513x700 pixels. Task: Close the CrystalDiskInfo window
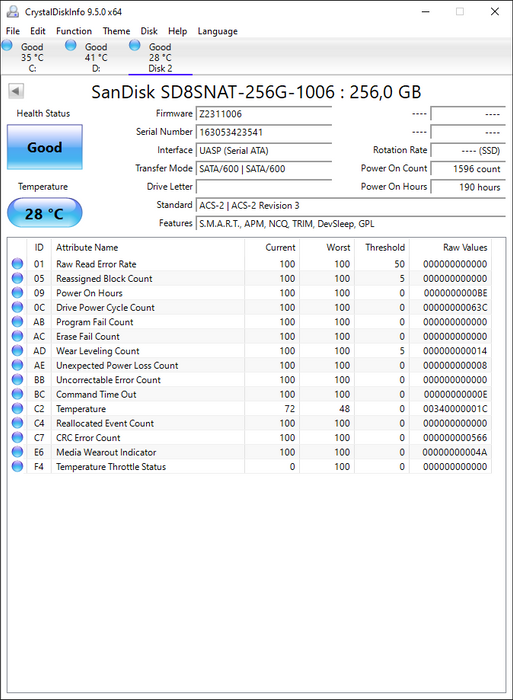coord(495,12)
